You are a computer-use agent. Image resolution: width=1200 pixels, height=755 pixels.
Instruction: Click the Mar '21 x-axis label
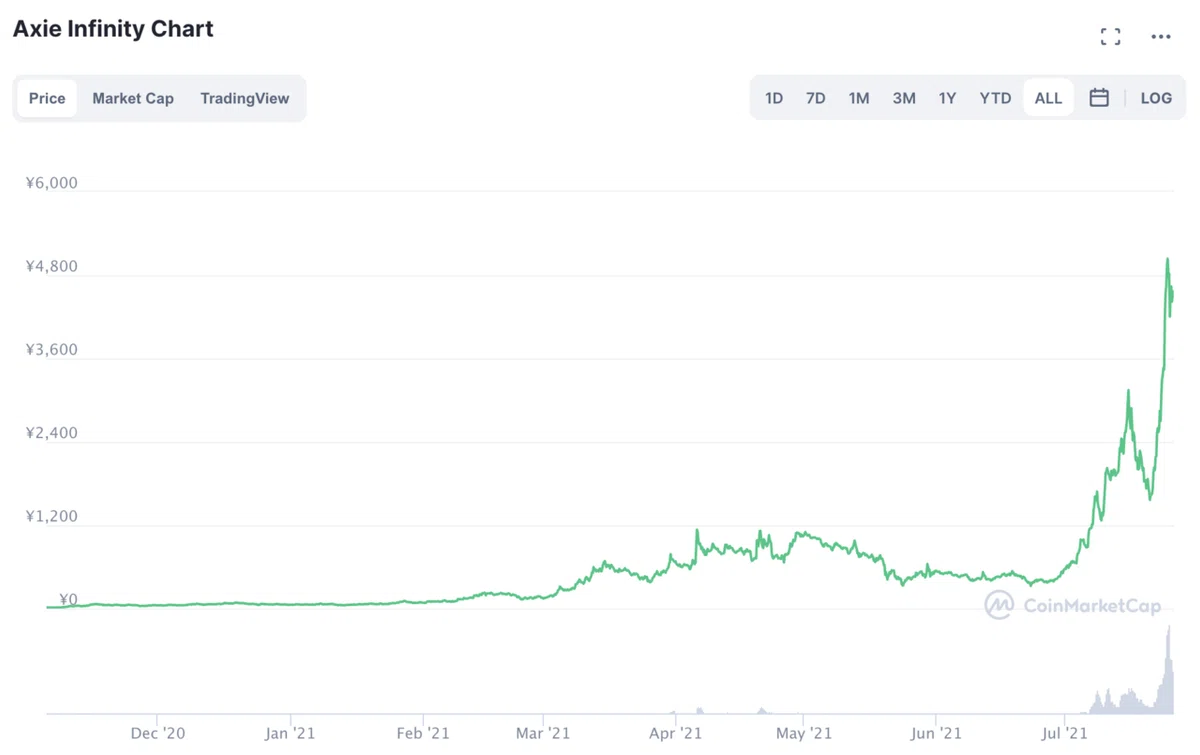coord(543,733)
